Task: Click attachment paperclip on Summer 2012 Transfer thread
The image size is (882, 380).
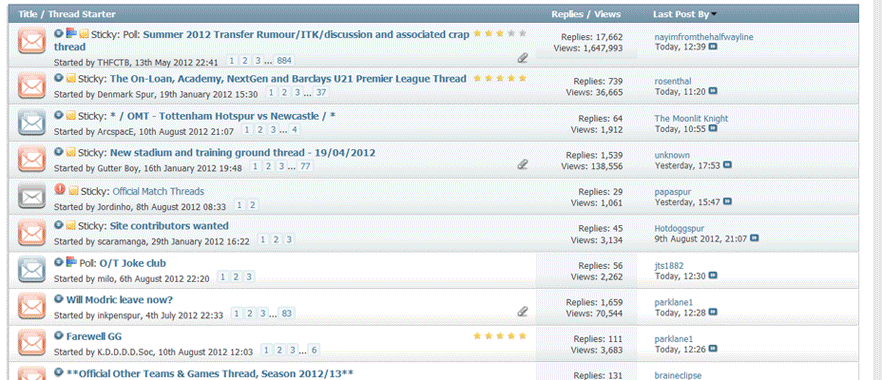Action: [x=523, y=57]
